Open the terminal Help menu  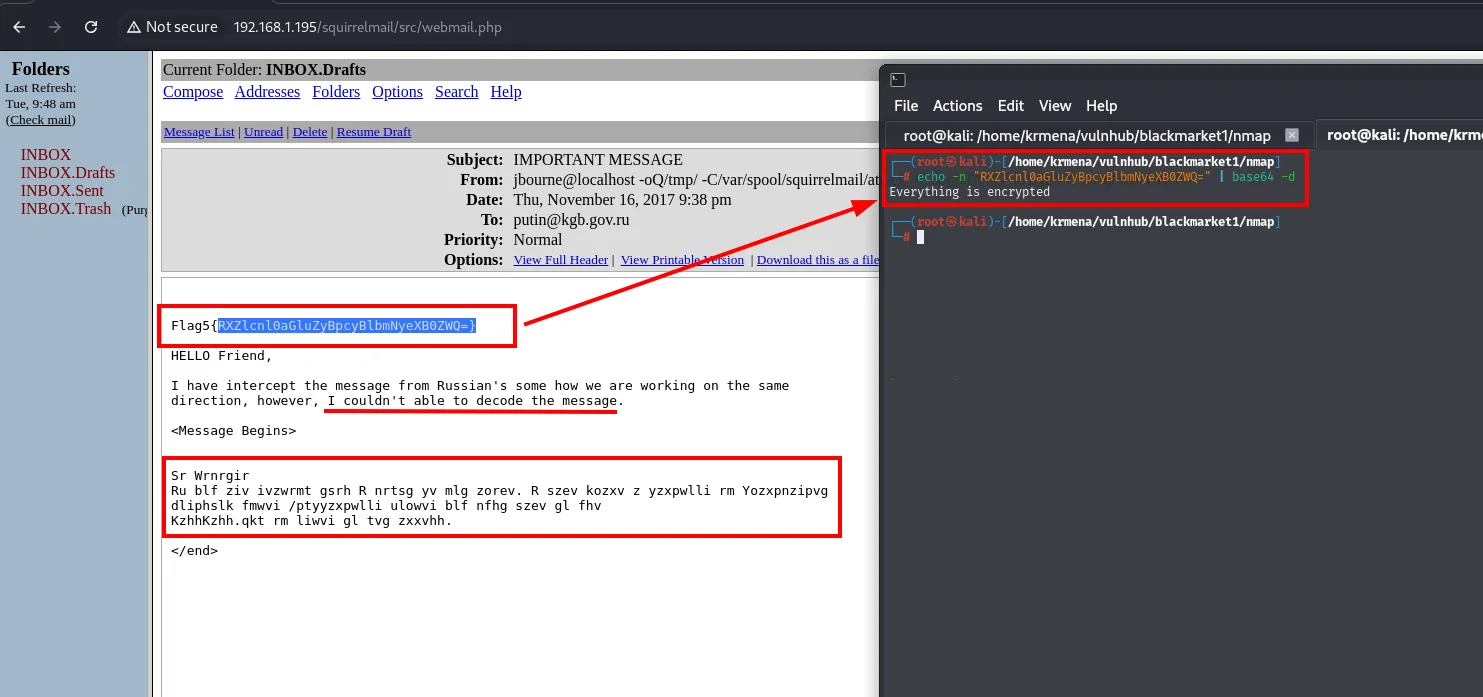click(1101, 106)
